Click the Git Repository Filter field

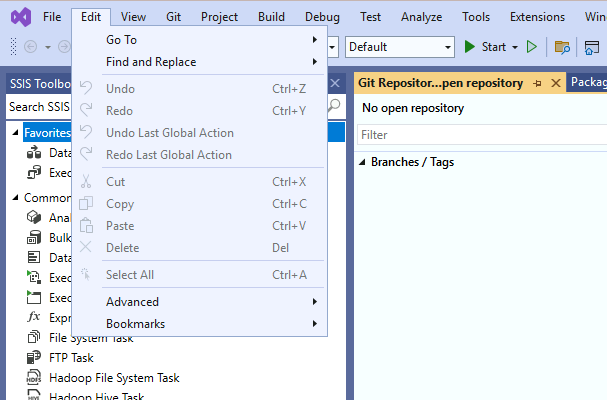click(482, 135)
